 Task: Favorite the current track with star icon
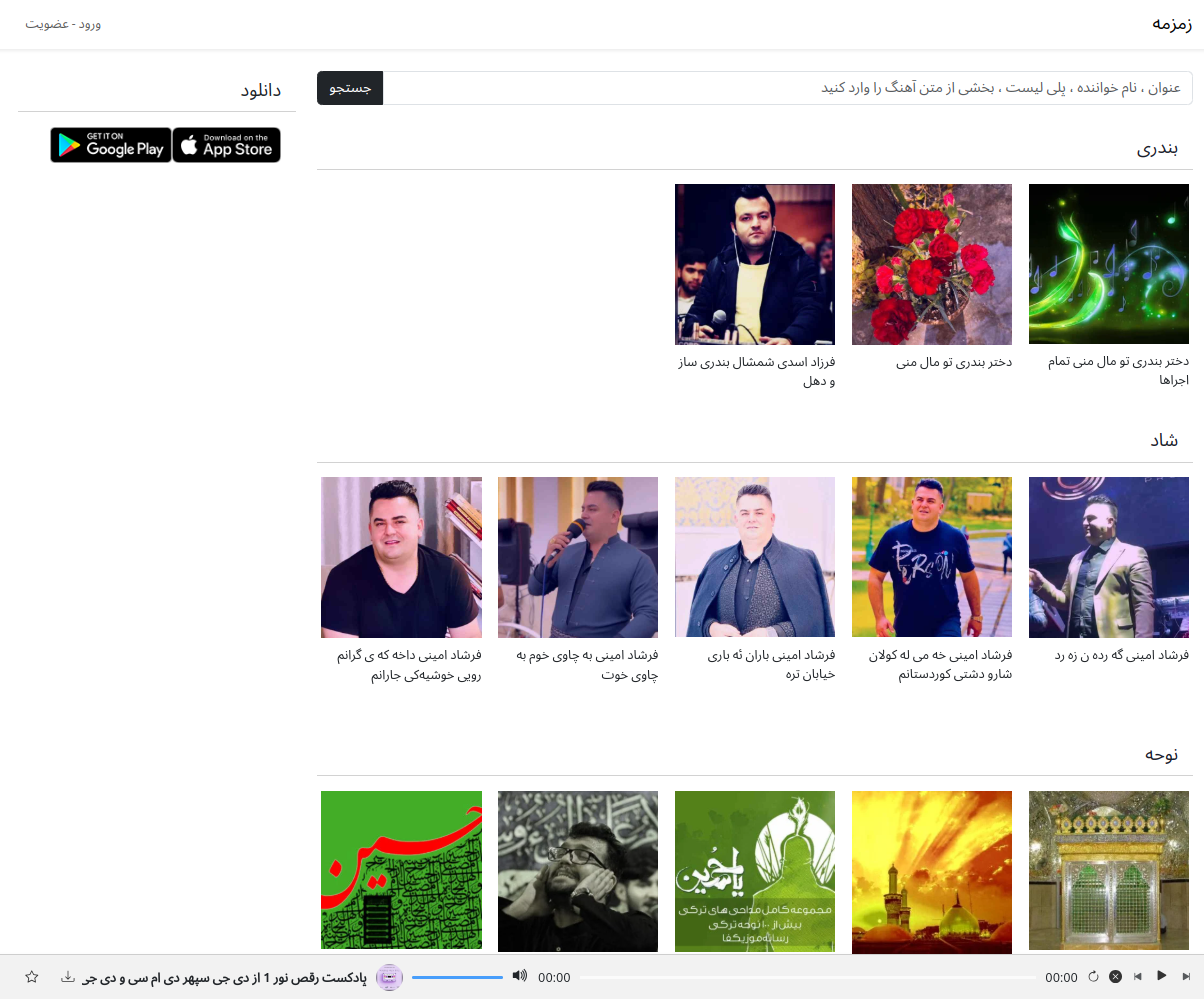pyautogui.click(x=32, y=977)
